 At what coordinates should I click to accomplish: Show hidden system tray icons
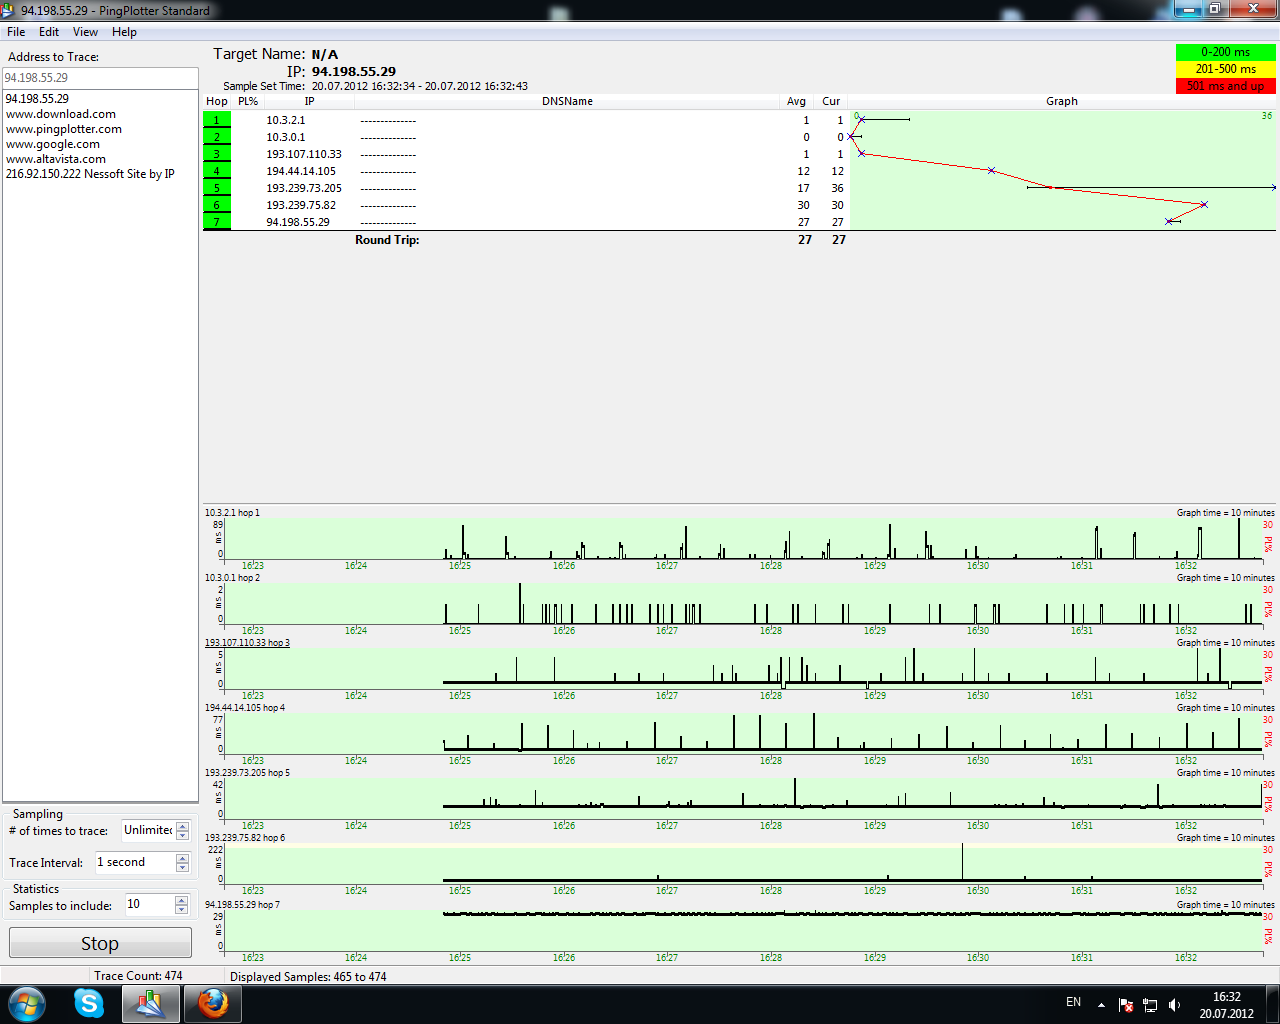(x=1101, y=1005)
